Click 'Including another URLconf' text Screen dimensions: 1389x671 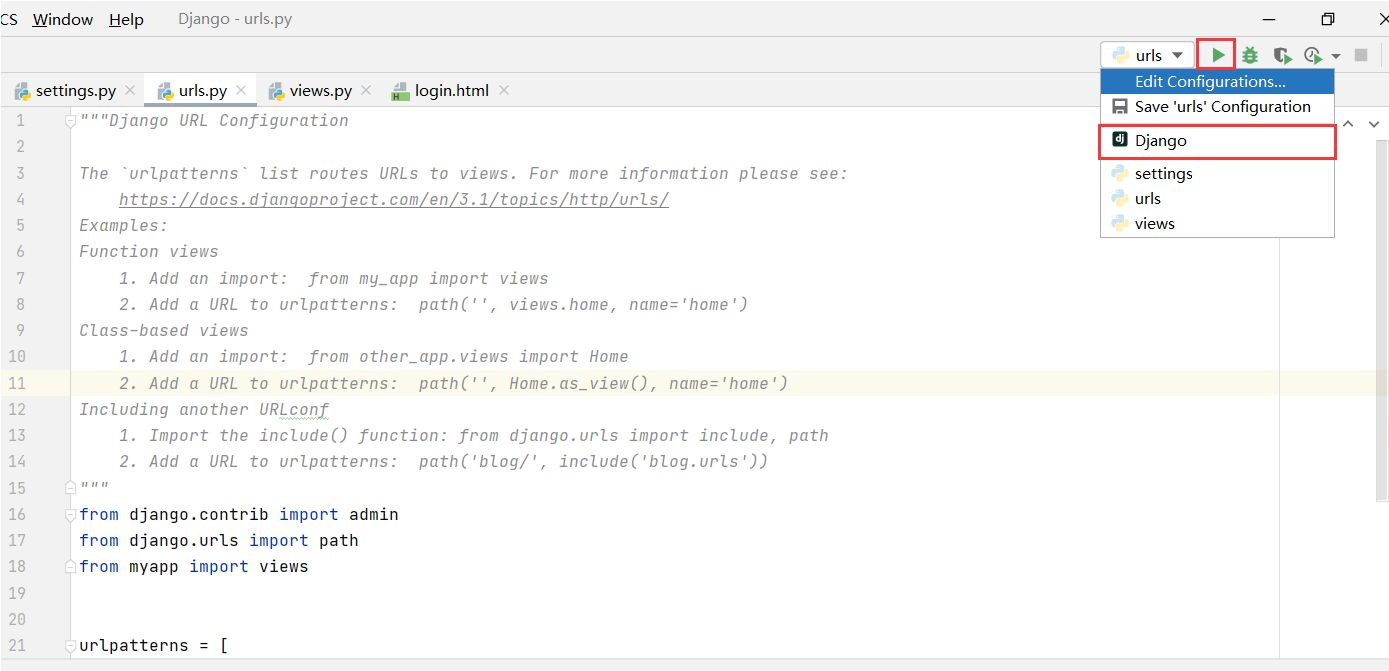204,409
